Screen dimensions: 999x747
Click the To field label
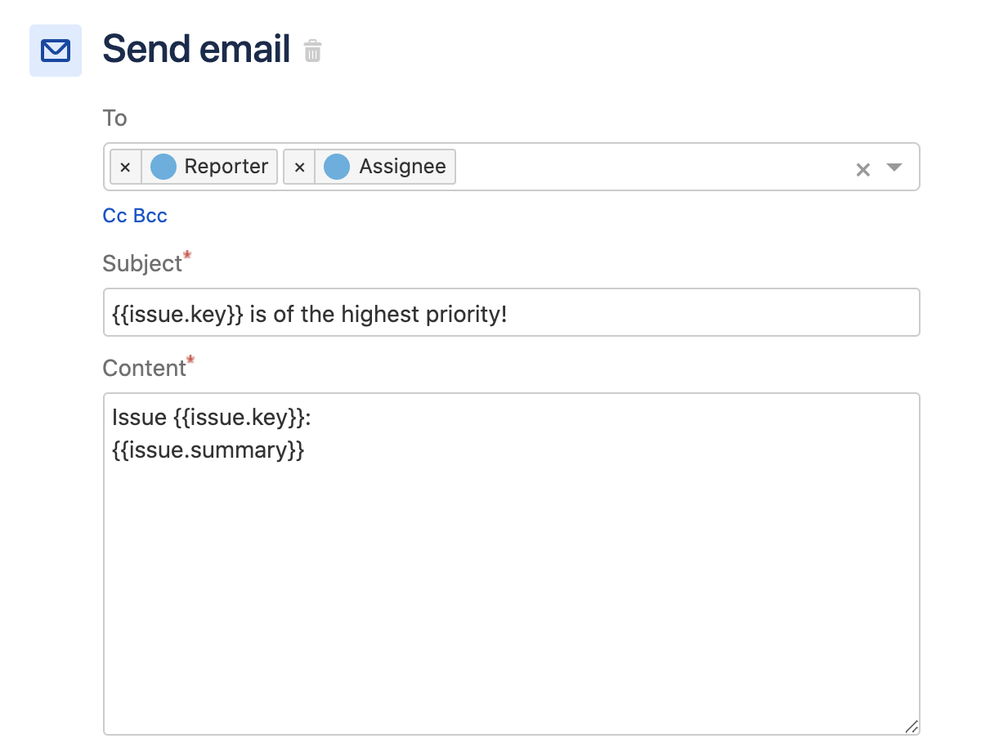point(115,118)
